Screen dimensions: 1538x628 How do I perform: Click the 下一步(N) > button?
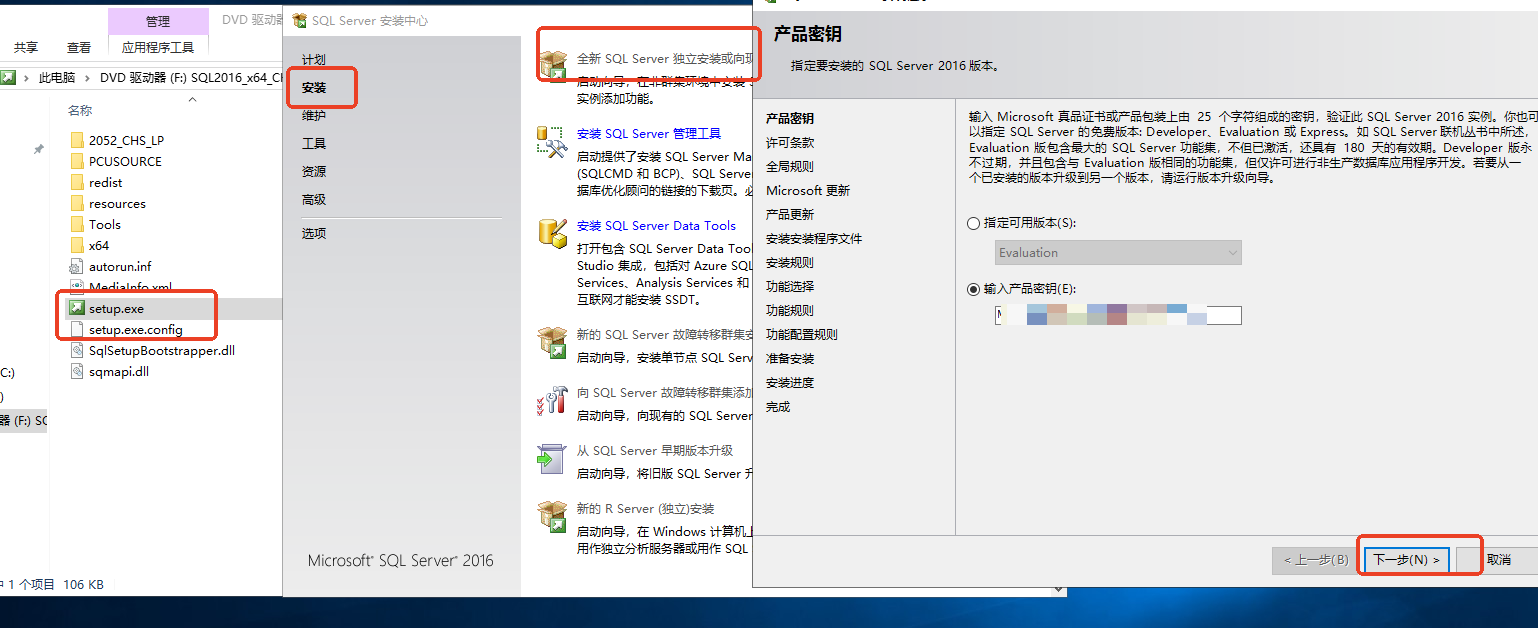(x=1406, y=560)
